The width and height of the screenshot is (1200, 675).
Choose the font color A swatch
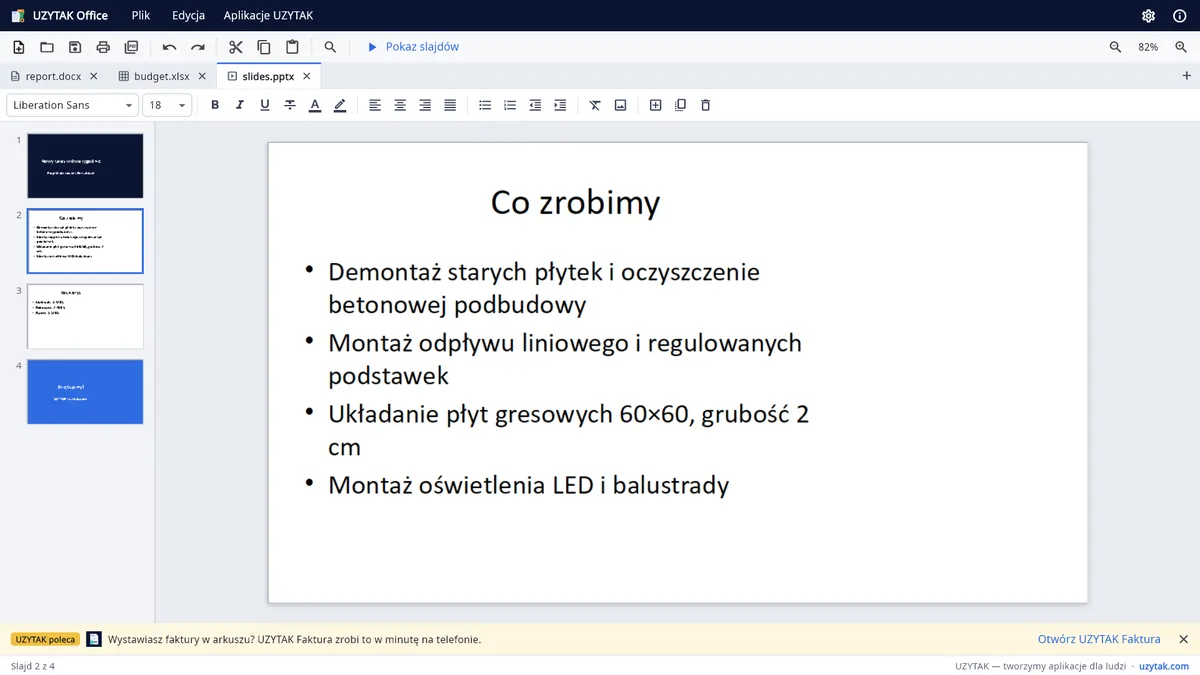(x=315, y=105)
